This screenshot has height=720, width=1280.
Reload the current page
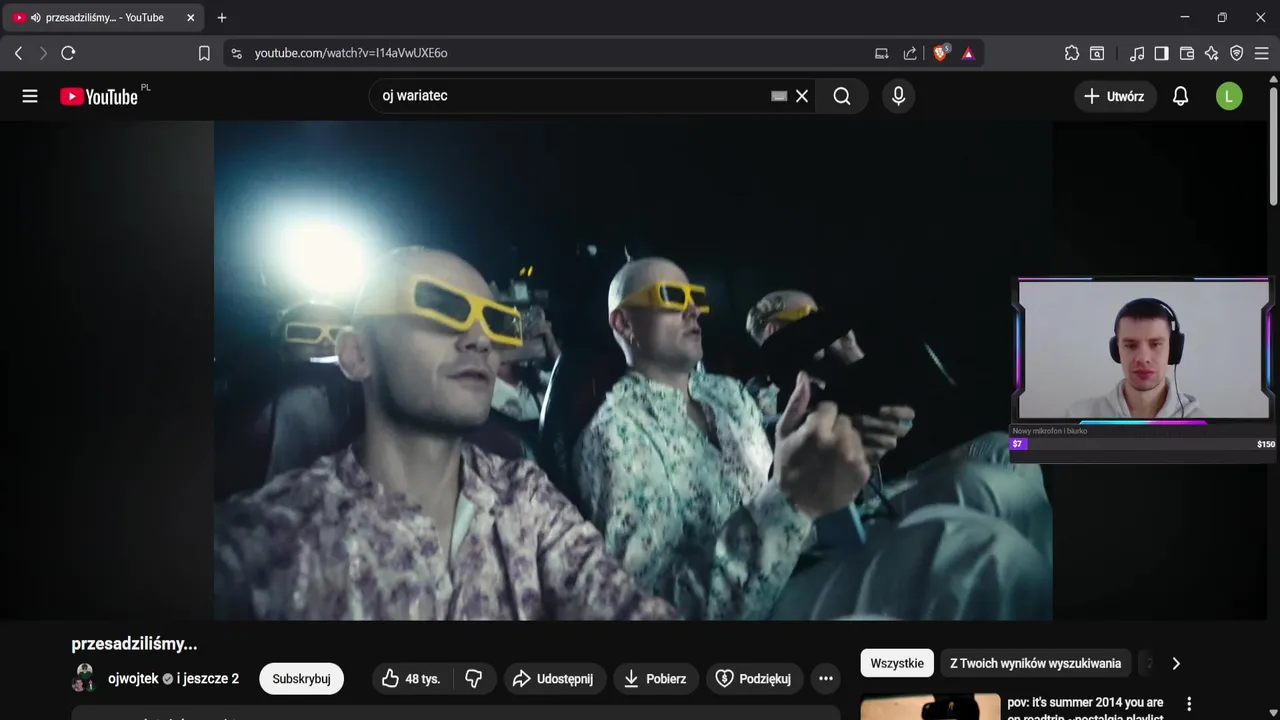[68, 53]
